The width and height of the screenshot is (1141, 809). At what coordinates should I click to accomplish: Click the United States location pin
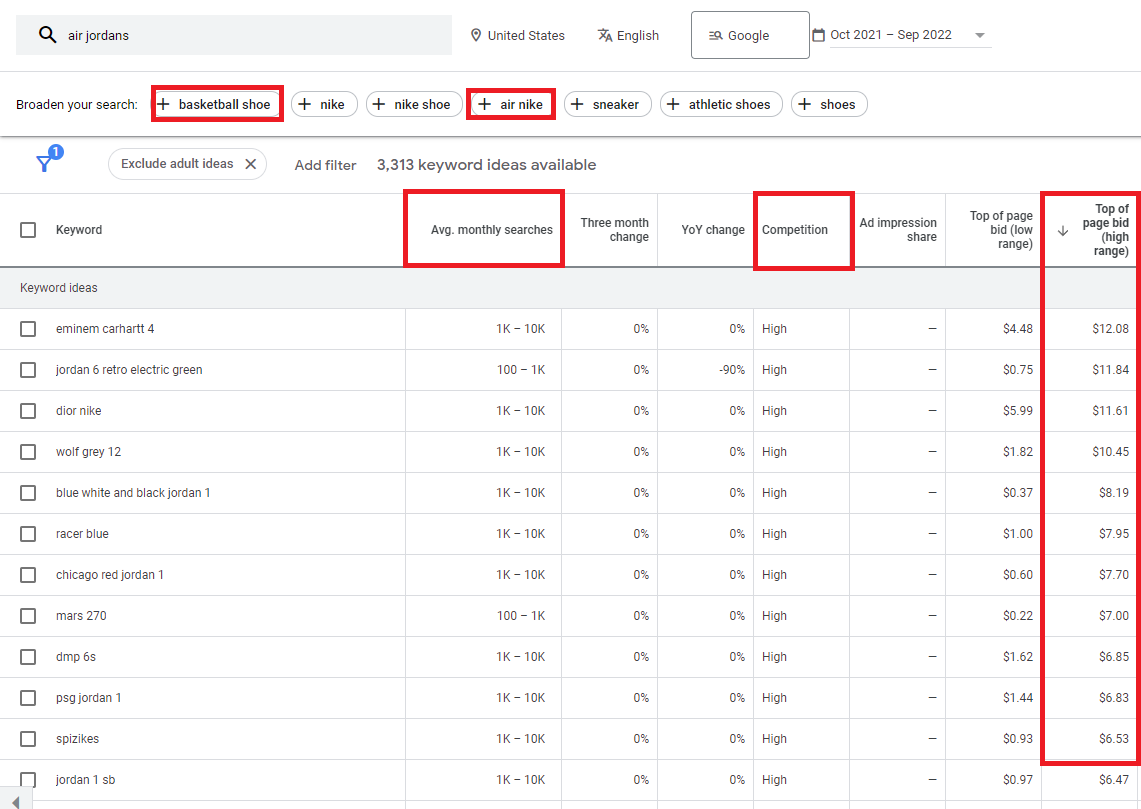476,35
